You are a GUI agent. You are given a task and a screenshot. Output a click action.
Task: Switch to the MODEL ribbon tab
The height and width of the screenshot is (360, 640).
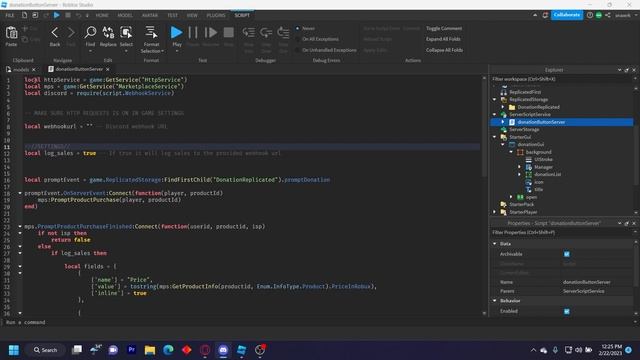click(x=125, y=15)
